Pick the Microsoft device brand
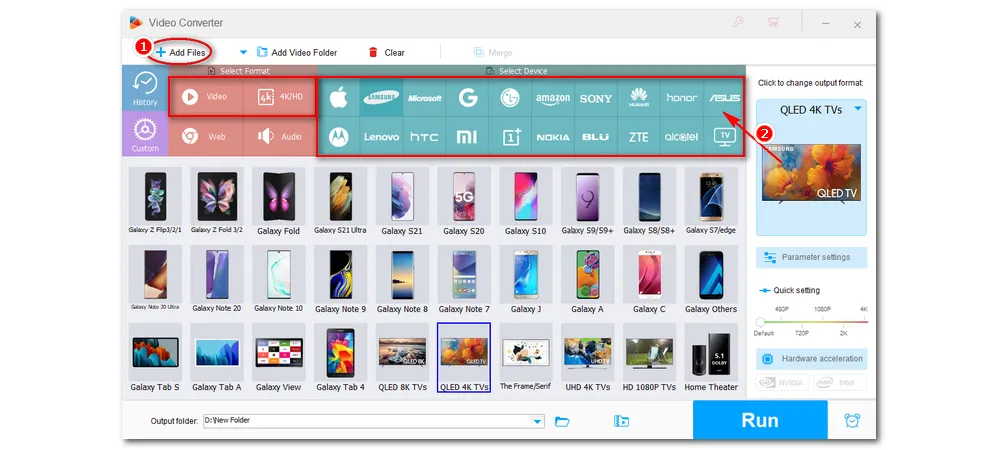The width and height of the screenshot is (1000, 450). (424, 98)
